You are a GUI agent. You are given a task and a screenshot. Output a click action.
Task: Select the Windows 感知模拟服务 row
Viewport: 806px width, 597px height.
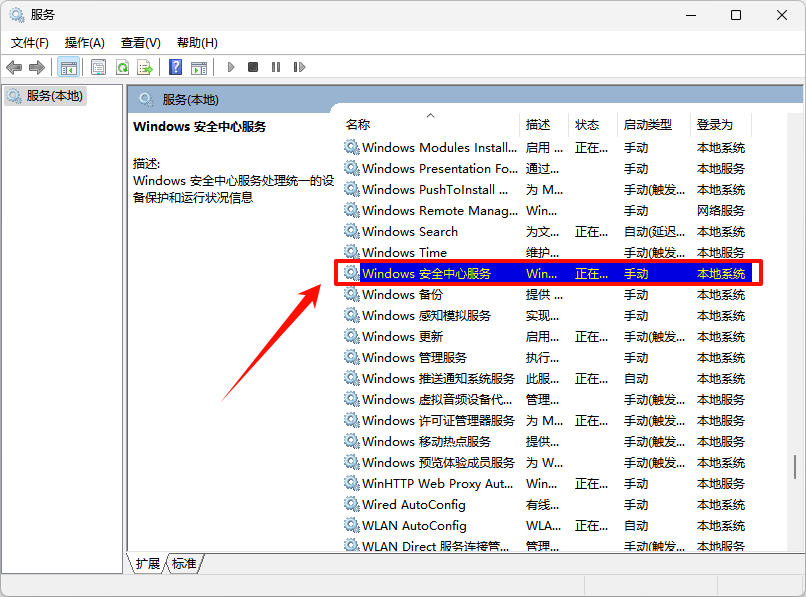click(x=547, y=316)
